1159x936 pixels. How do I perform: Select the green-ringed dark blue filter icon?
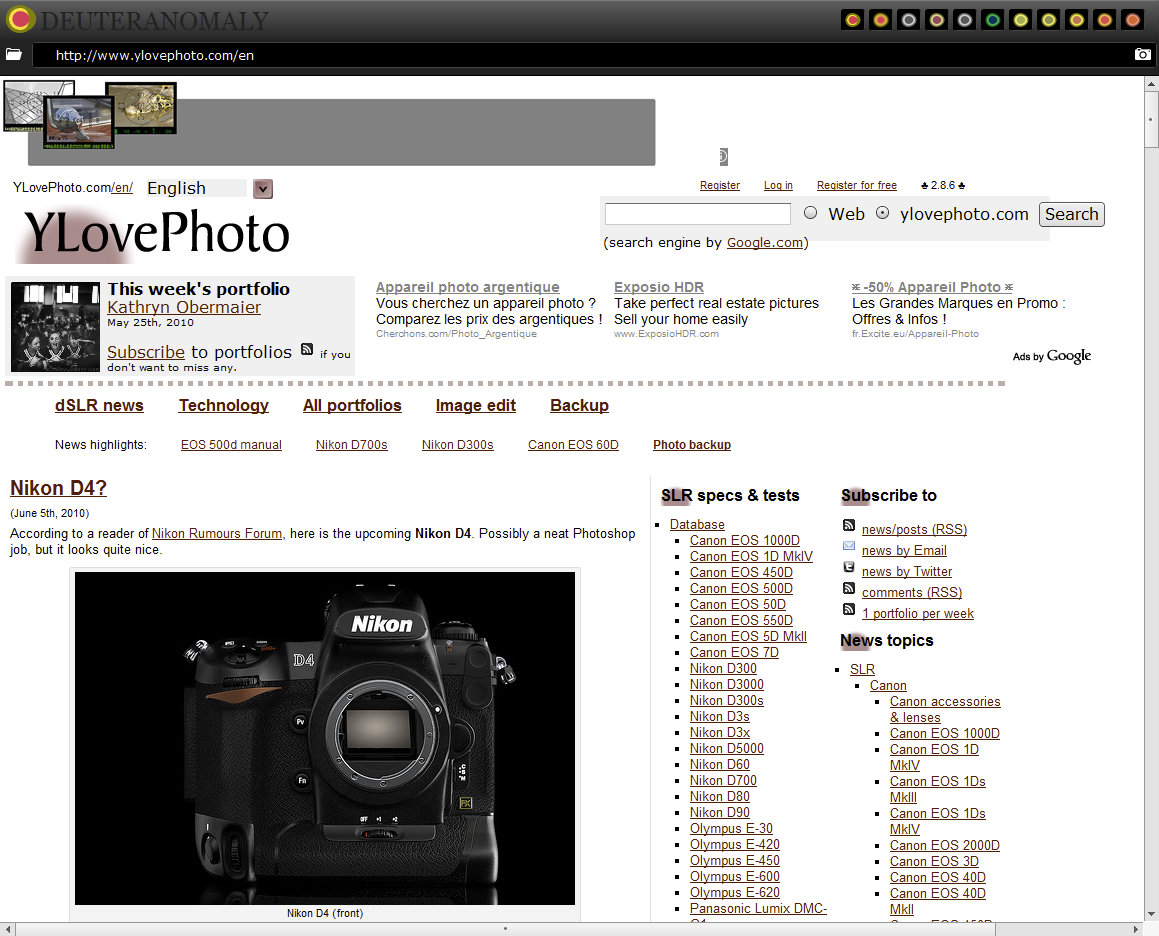[x=993, y=20]
